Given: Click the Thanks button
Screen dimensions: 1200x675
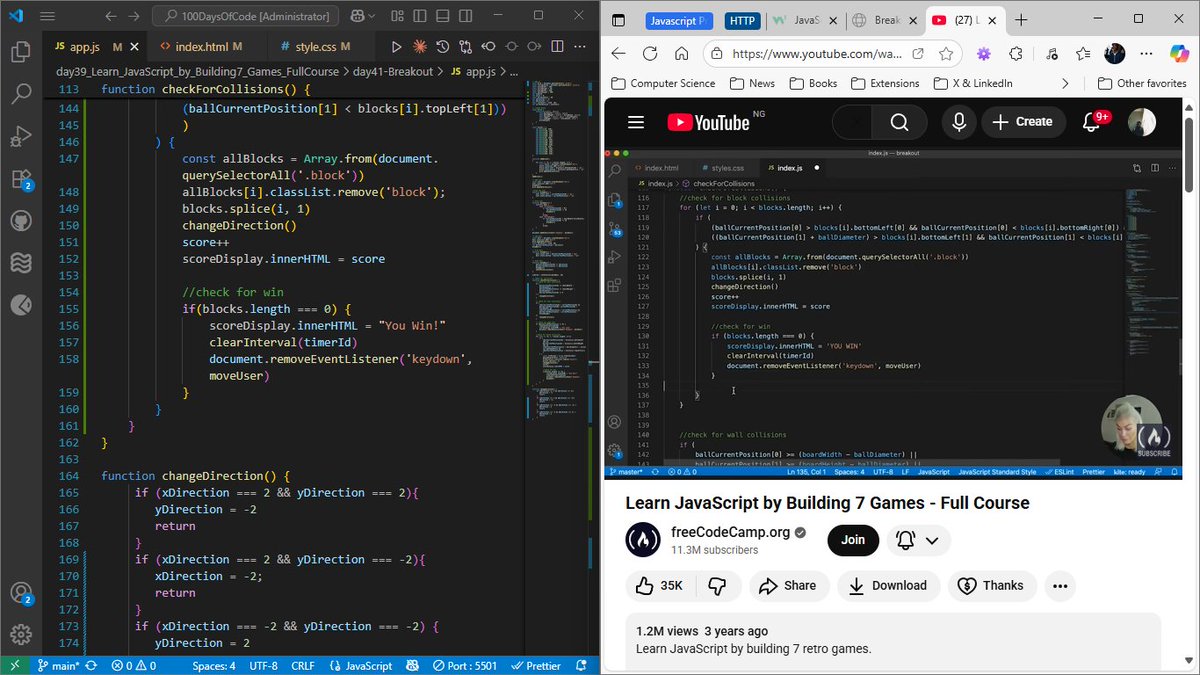Looking at the screenshot, I should [x=991, y=586].
